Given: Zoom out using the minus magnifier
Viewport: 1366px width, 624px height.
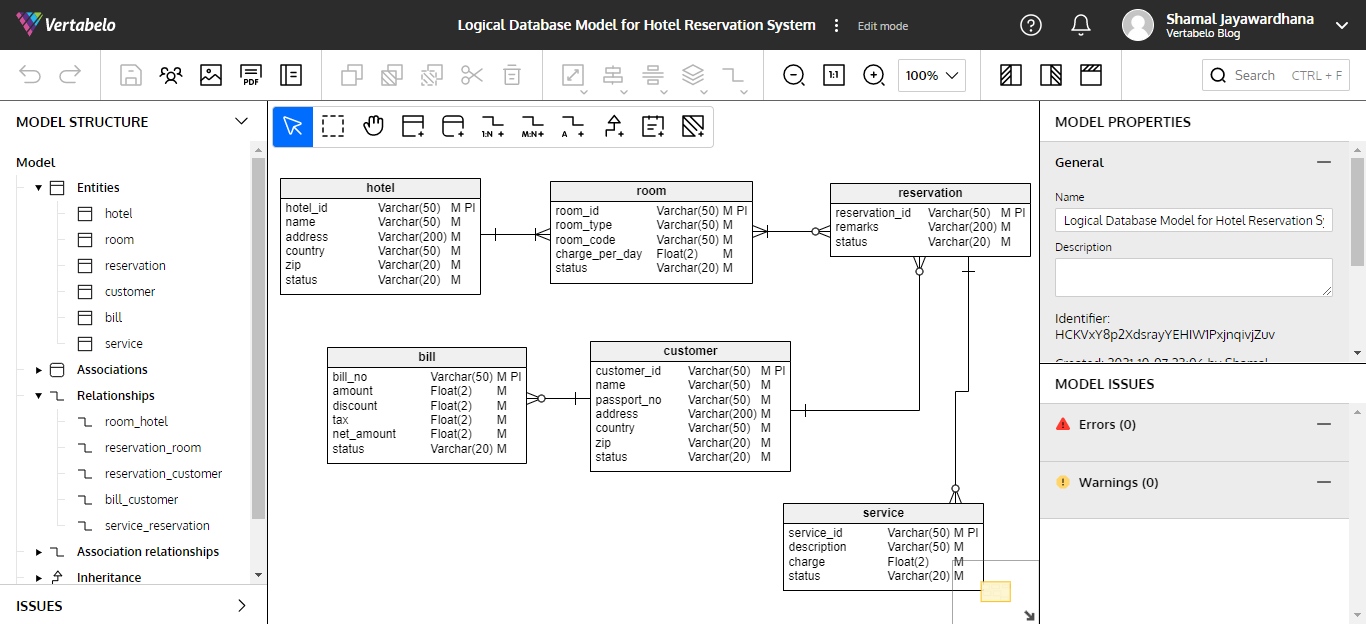Looking at the screenshot, I should pos(794,75).
